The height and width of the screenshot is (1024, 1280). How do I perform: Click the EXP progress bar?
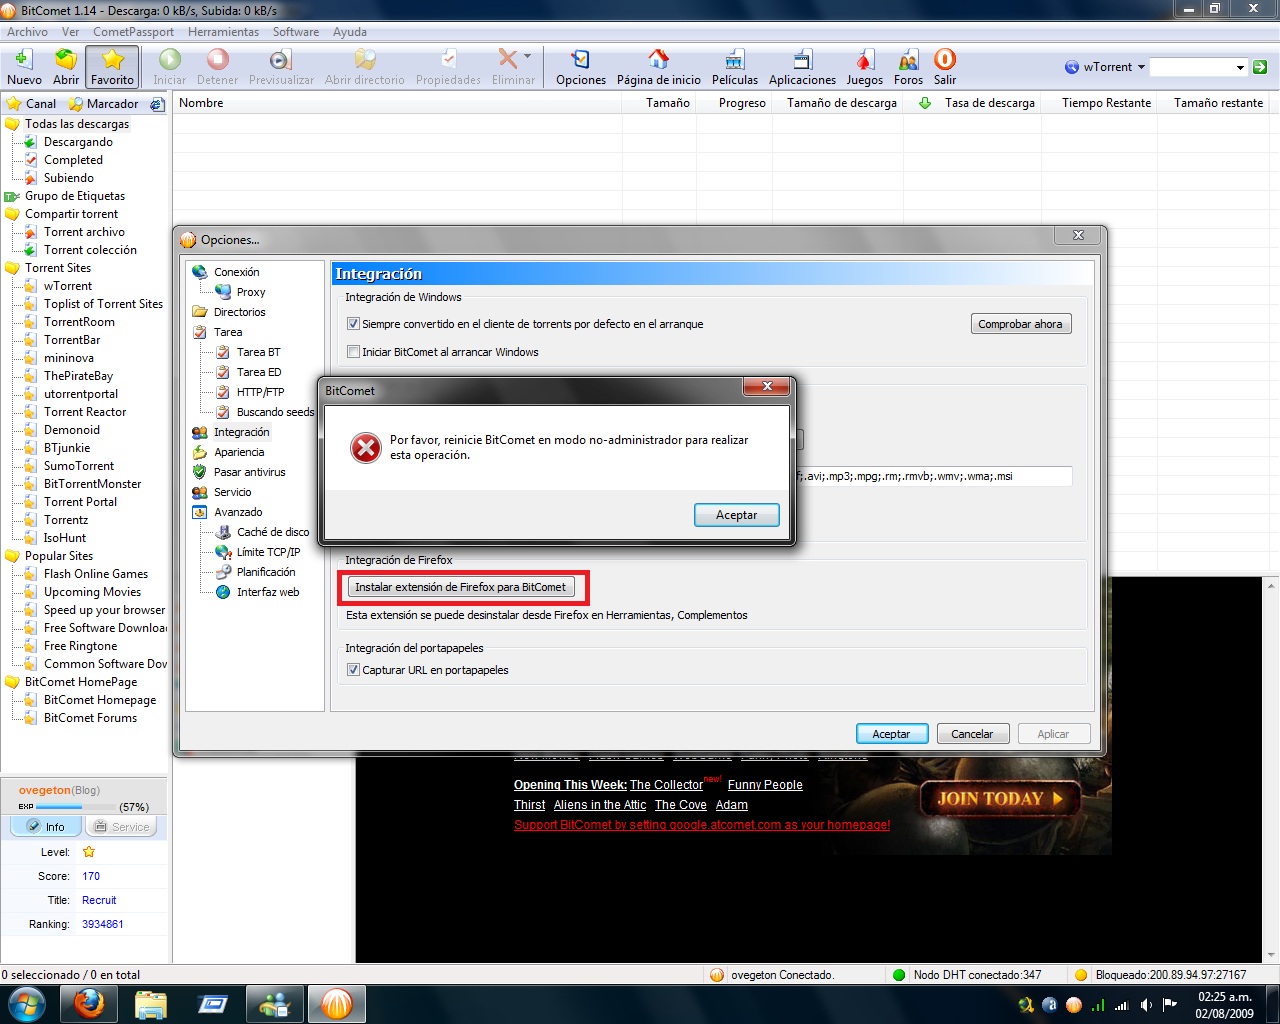click(76, 806)
